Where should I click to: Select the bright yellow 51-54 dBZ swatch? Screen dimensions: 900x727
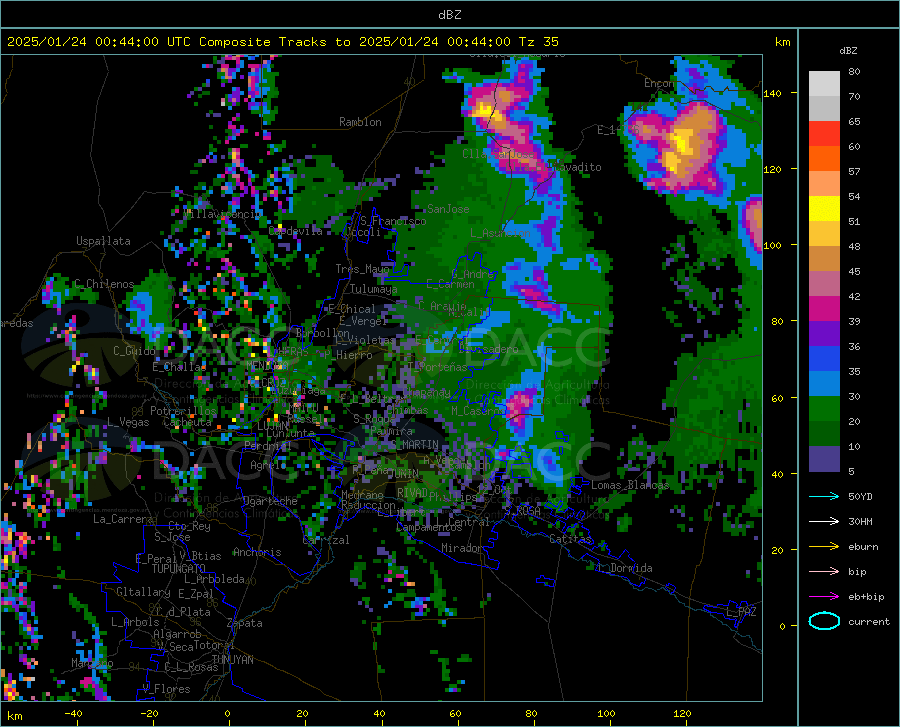824,209
